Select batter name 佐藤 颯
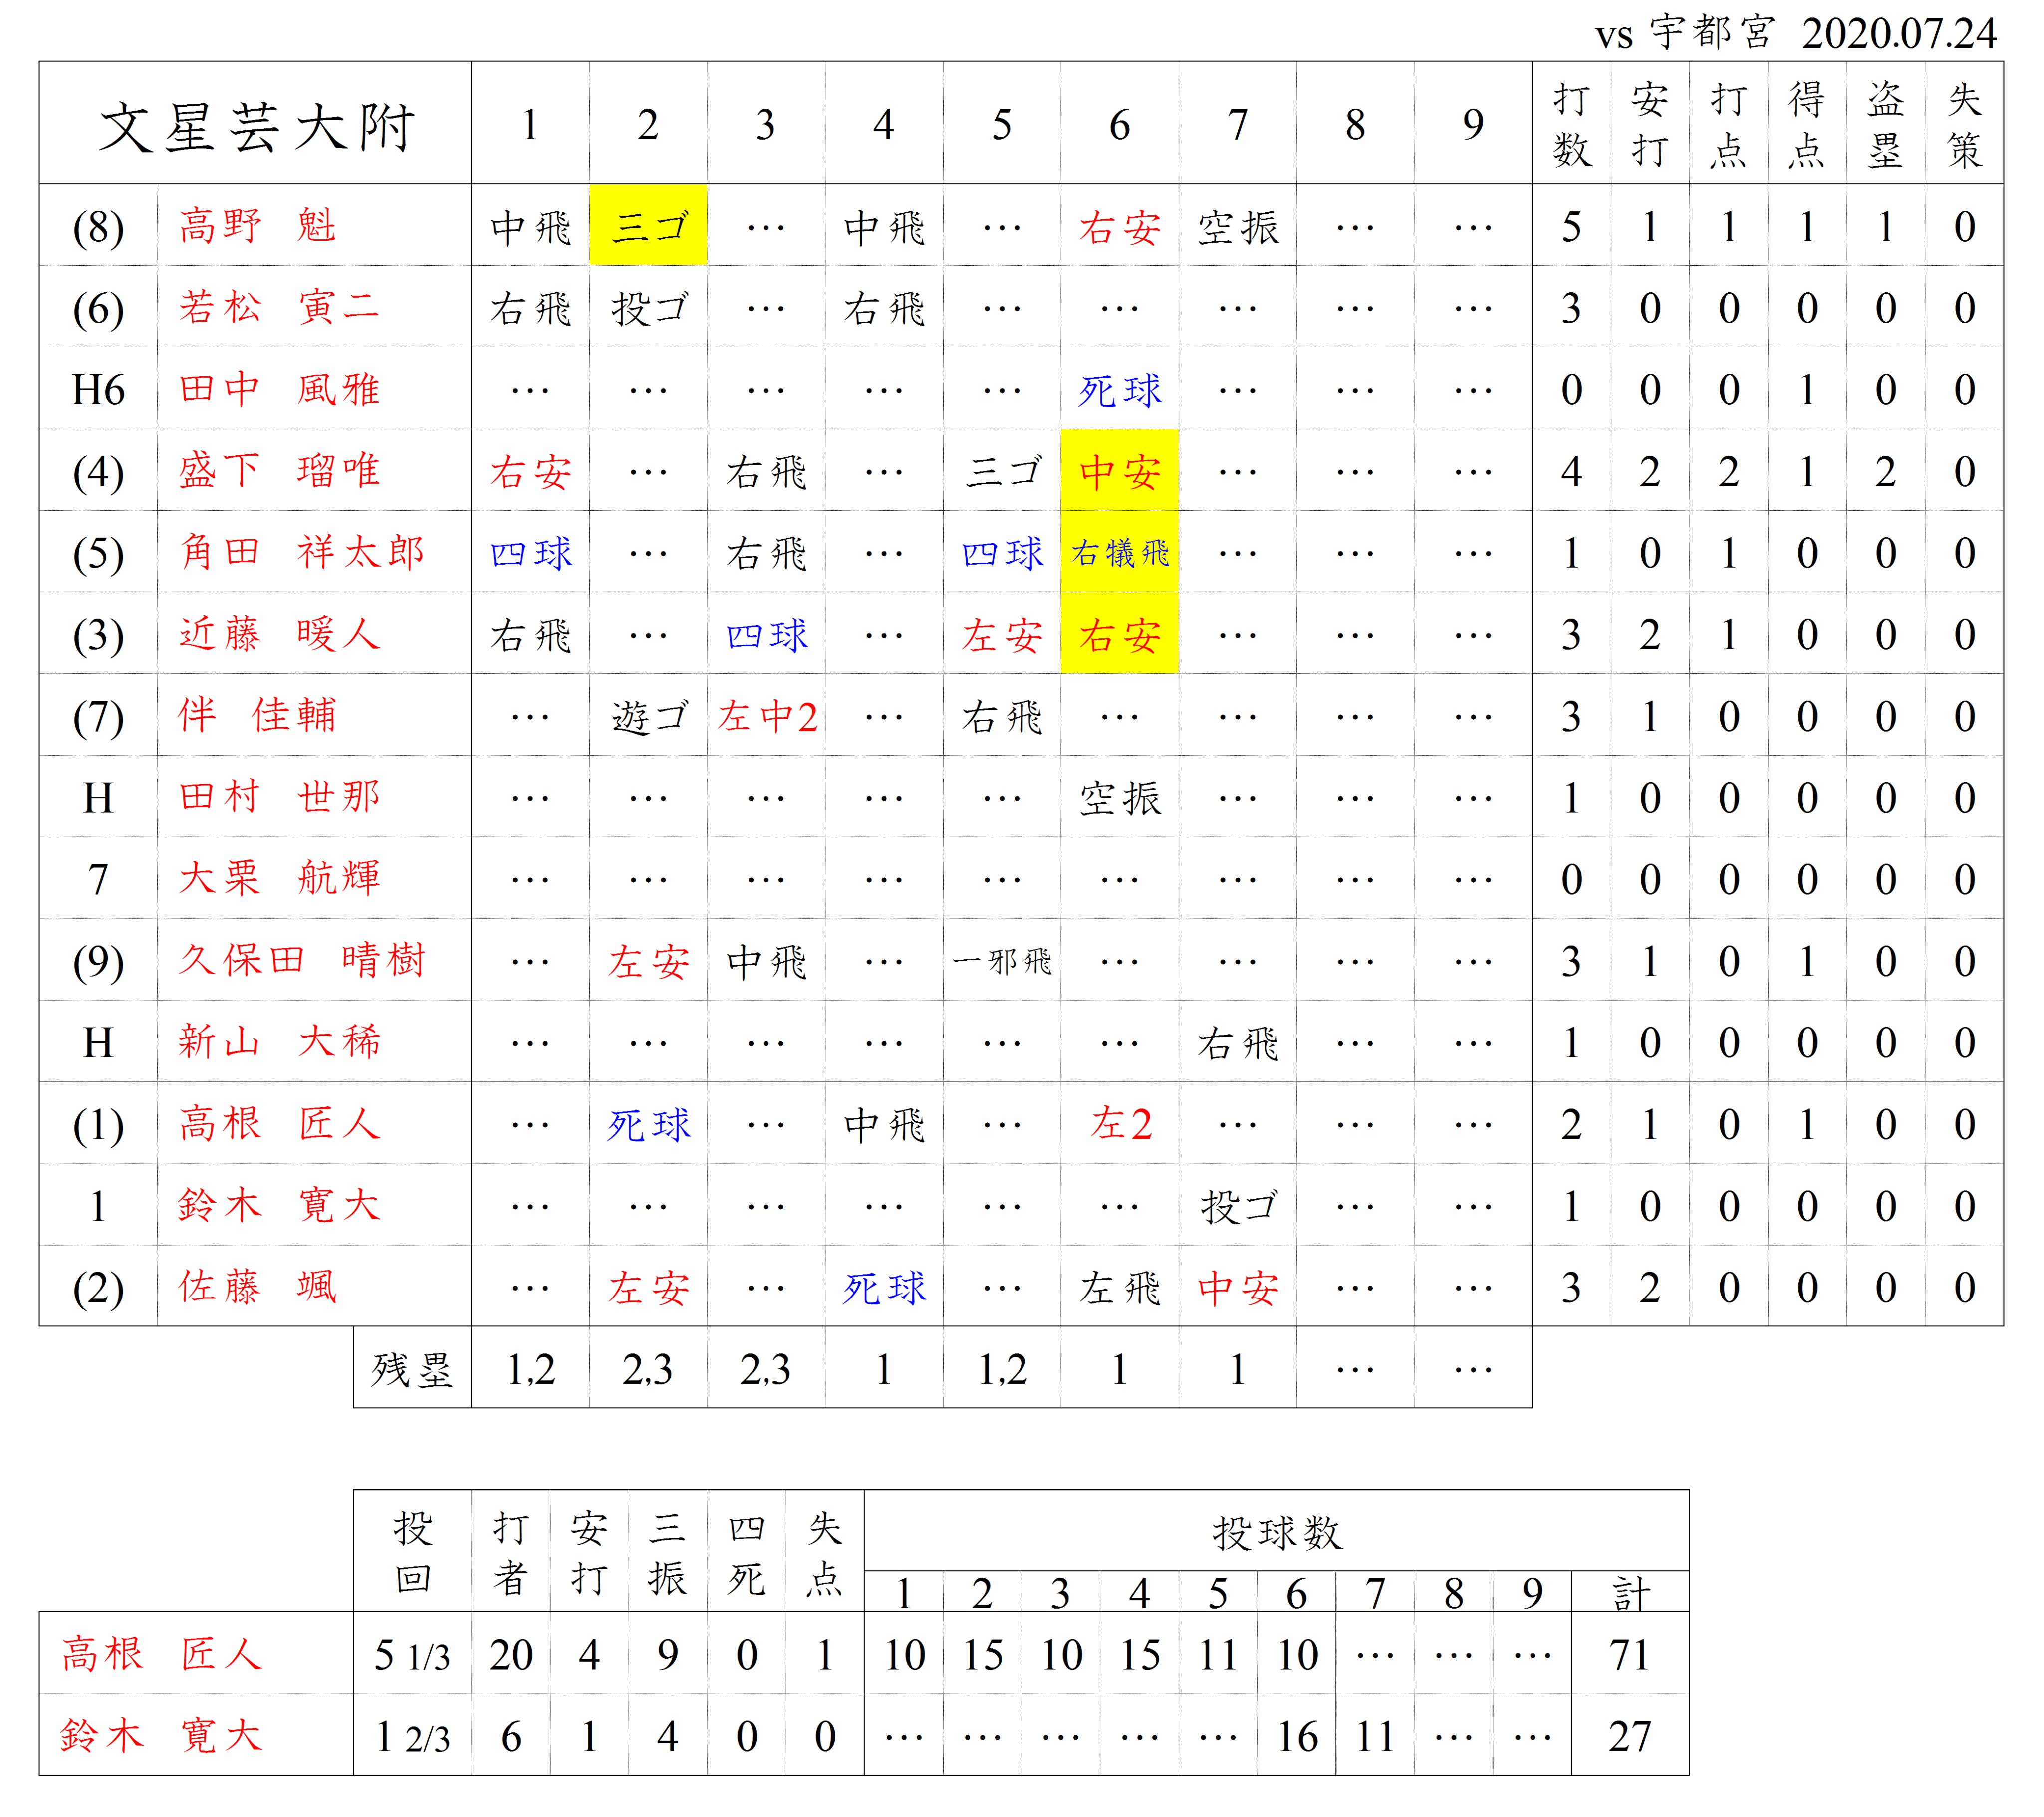 [258, 1287]
